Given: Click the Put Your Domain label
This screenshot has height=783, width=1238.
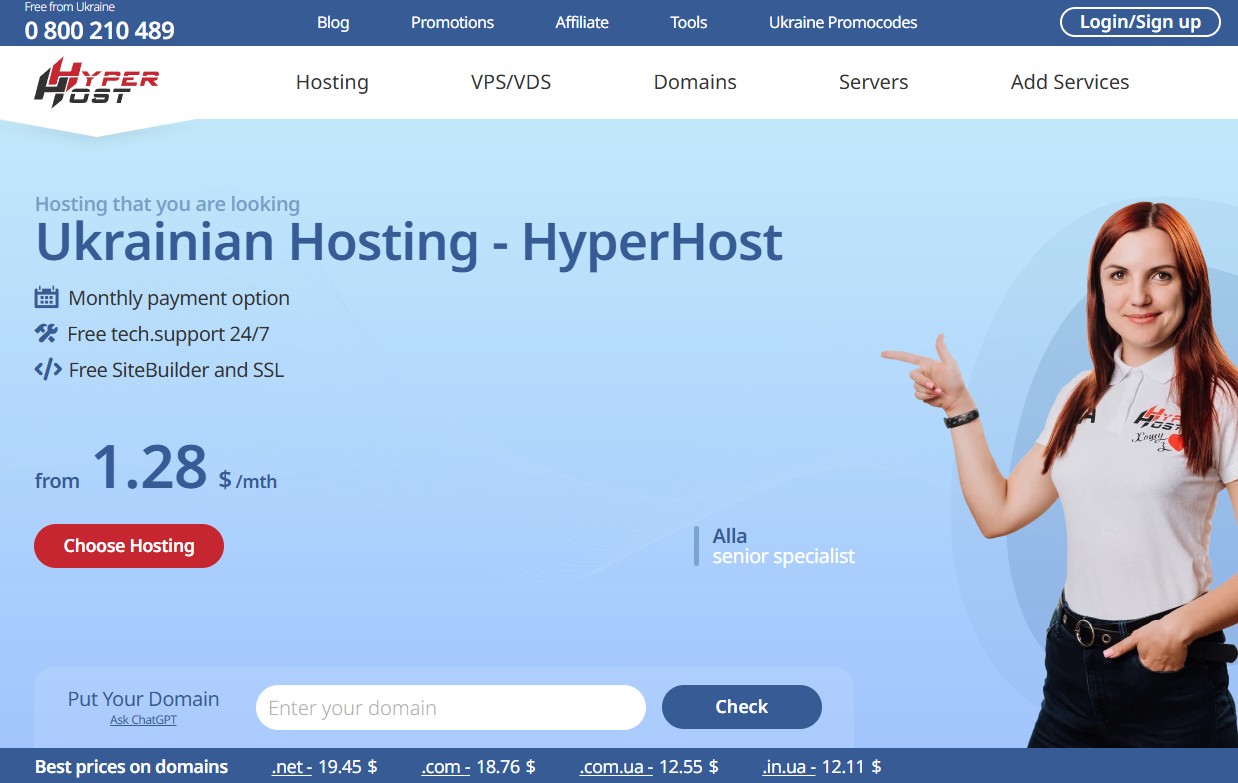Looking at the screenshot, I should (143, 699).
